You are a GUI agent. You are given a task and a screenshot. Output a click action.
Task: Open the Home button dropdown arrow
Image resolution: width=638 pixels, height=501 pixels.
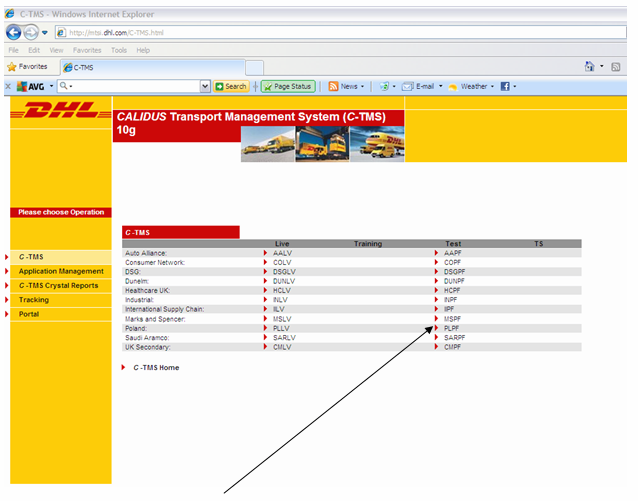click(601, 66)
